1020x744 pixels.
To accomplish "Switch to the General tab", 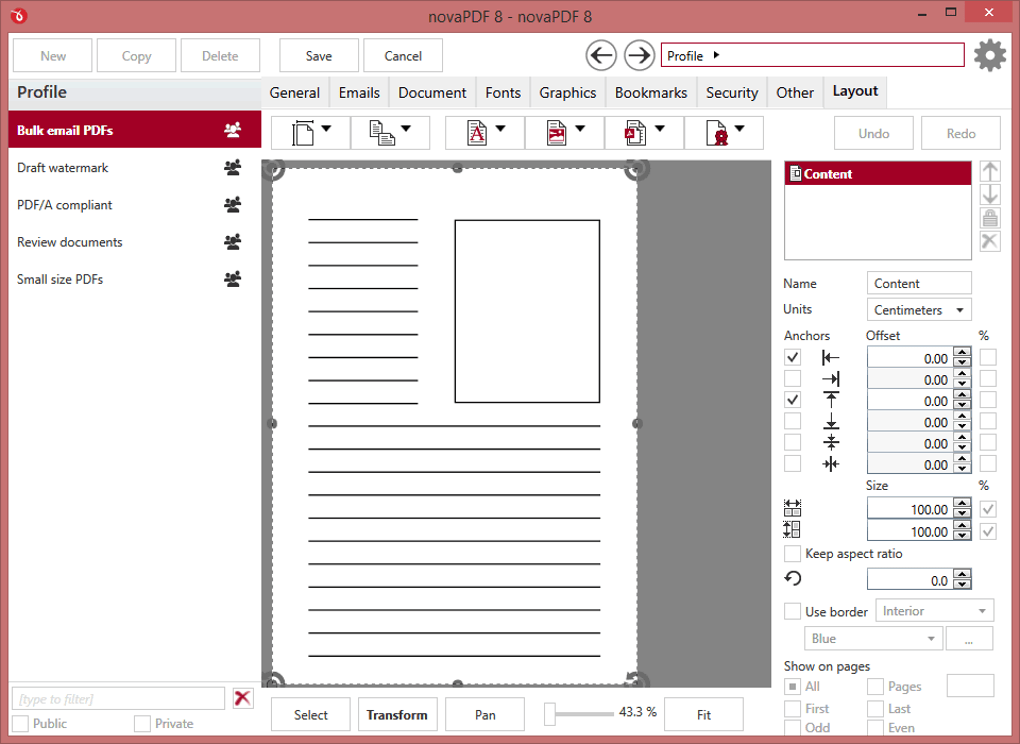I will [x=295, y=93].
